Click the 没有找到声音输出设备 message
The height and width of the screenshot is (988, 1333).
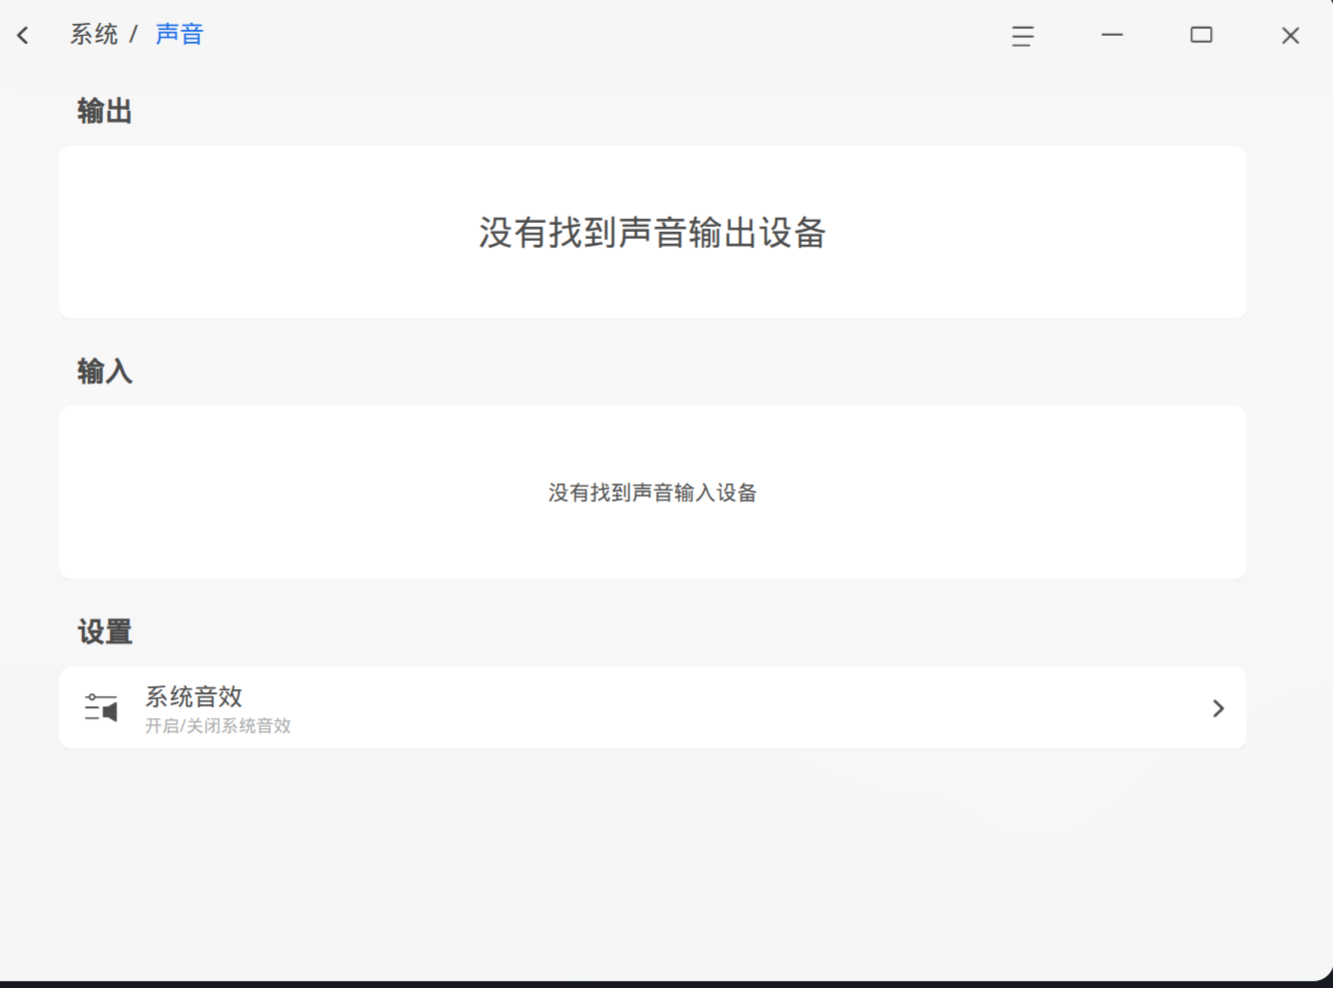(x=652, y=233)
